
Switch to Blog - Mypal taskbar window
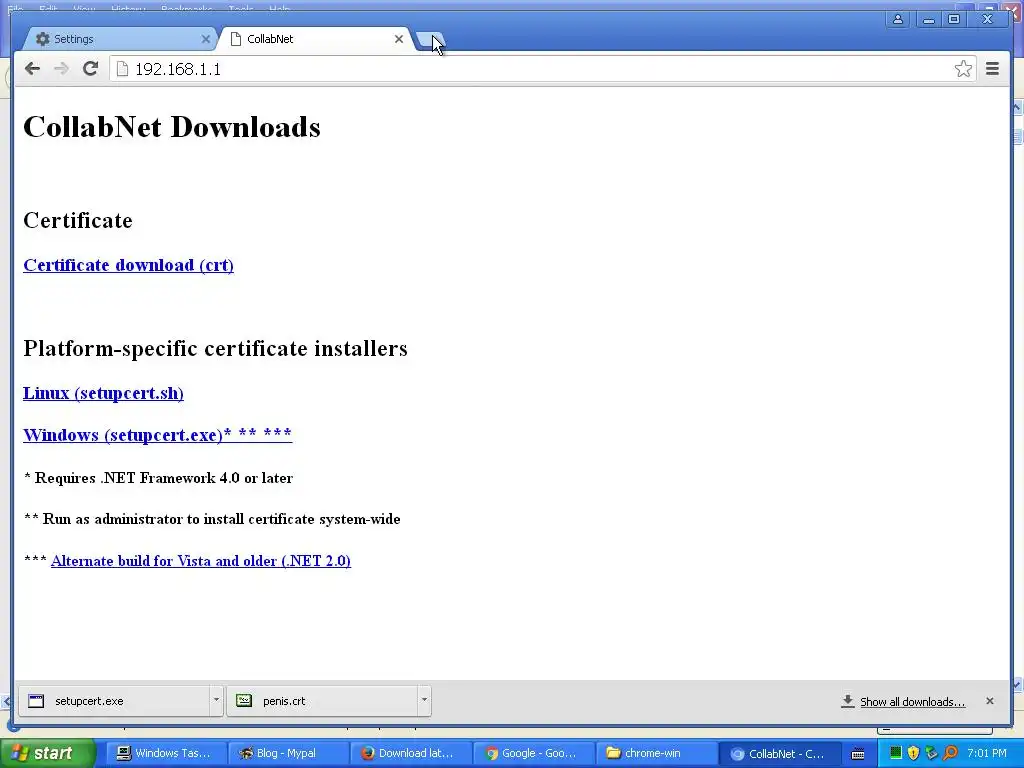288,753
